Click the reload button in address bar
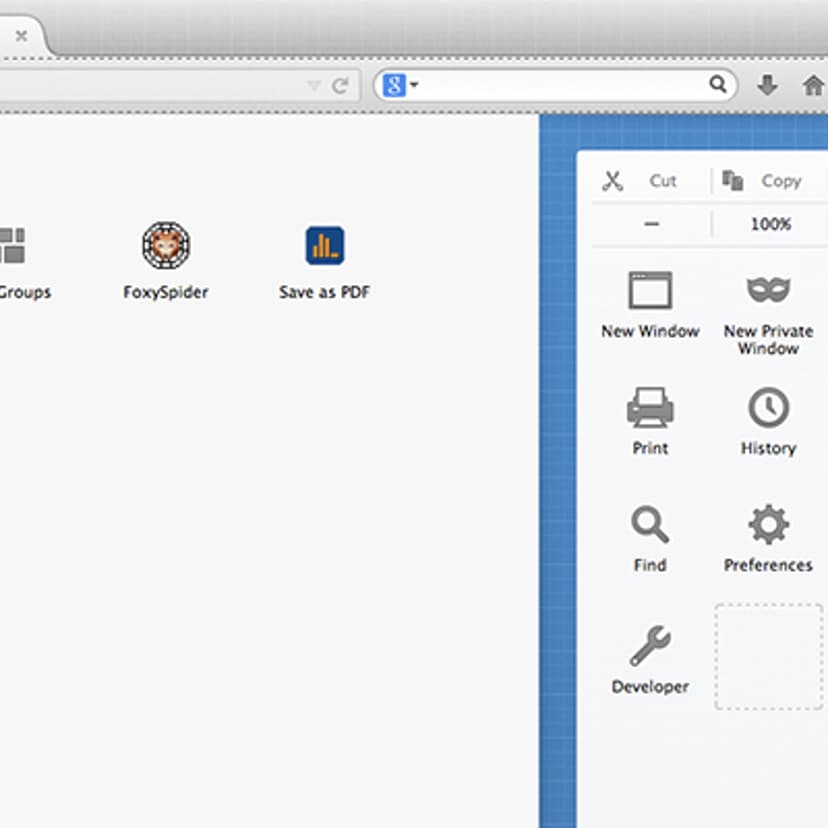The width and height of the screenshot is (828, 828). click(x=340, y=85)
